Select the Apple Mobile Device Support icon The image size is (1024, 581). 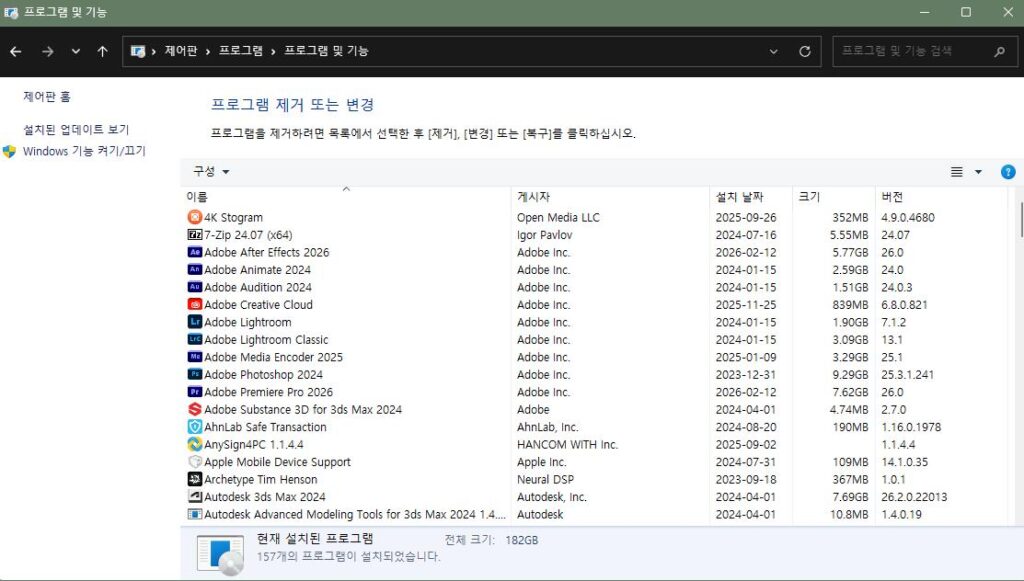pos(195,462)
